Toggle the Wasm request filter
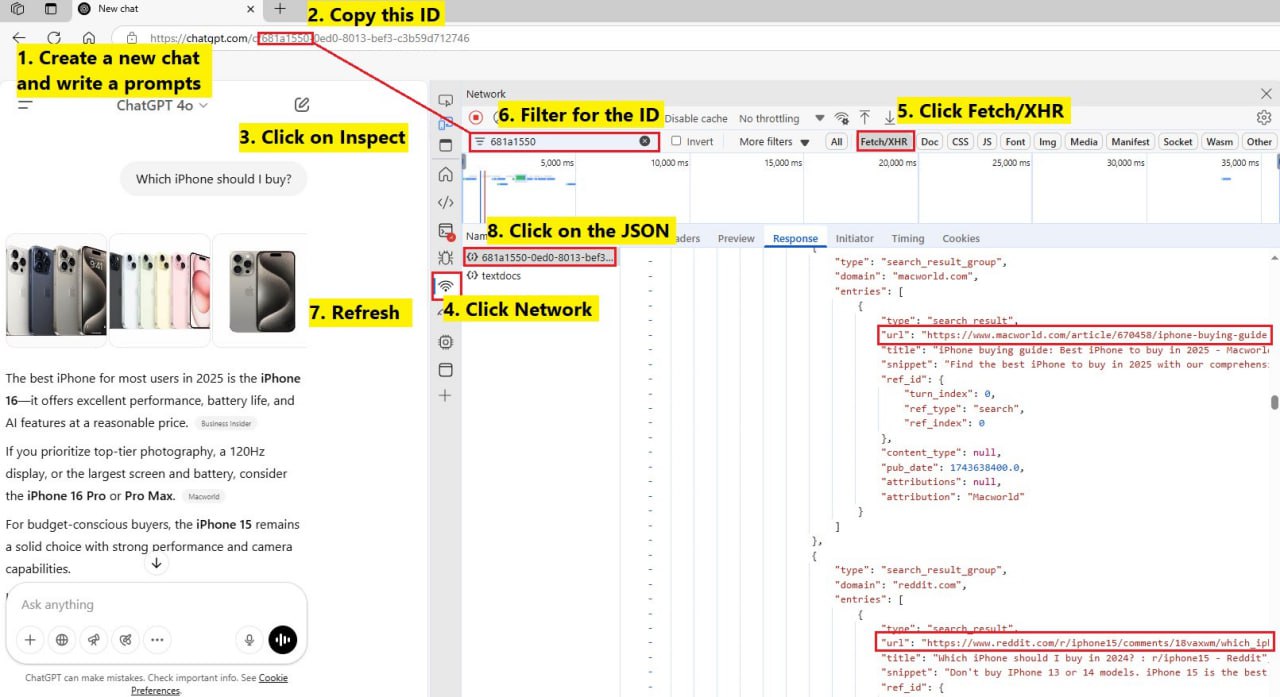This screenshot has width=1280, height=697. click(1220, 142)
